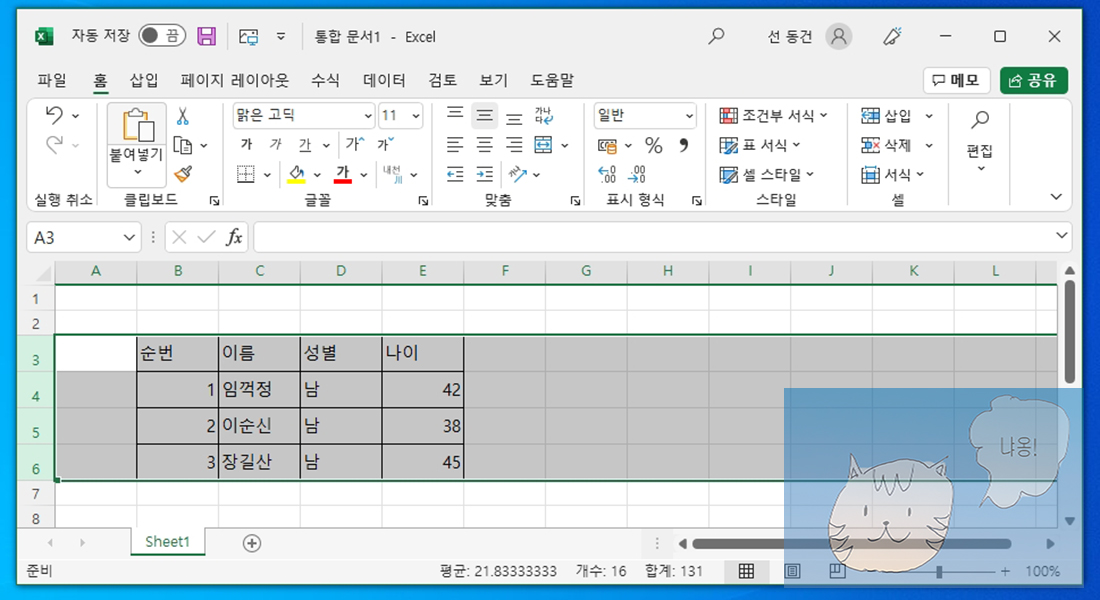The image size is (1100, 600).
Task: Expand the font color dropdown arrow
Action: click(363, 175)
